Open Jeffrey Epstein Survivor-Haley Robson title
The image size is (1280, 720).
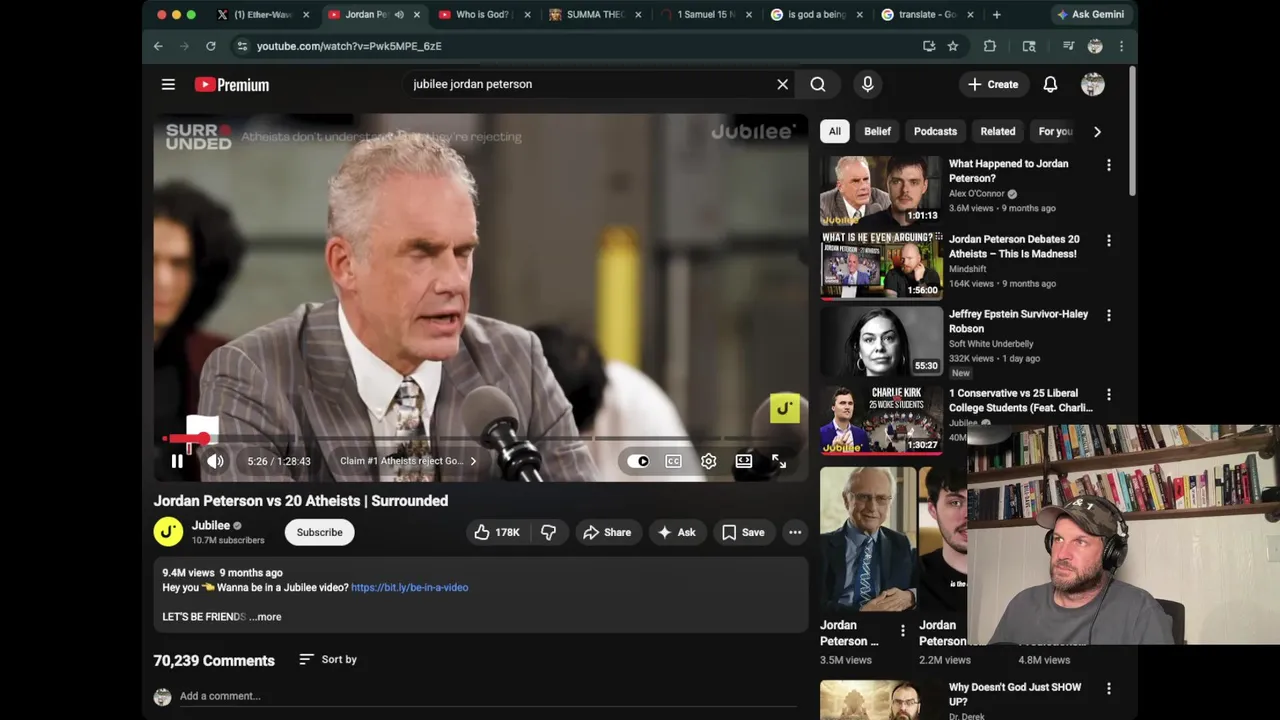click(1018, 321)
